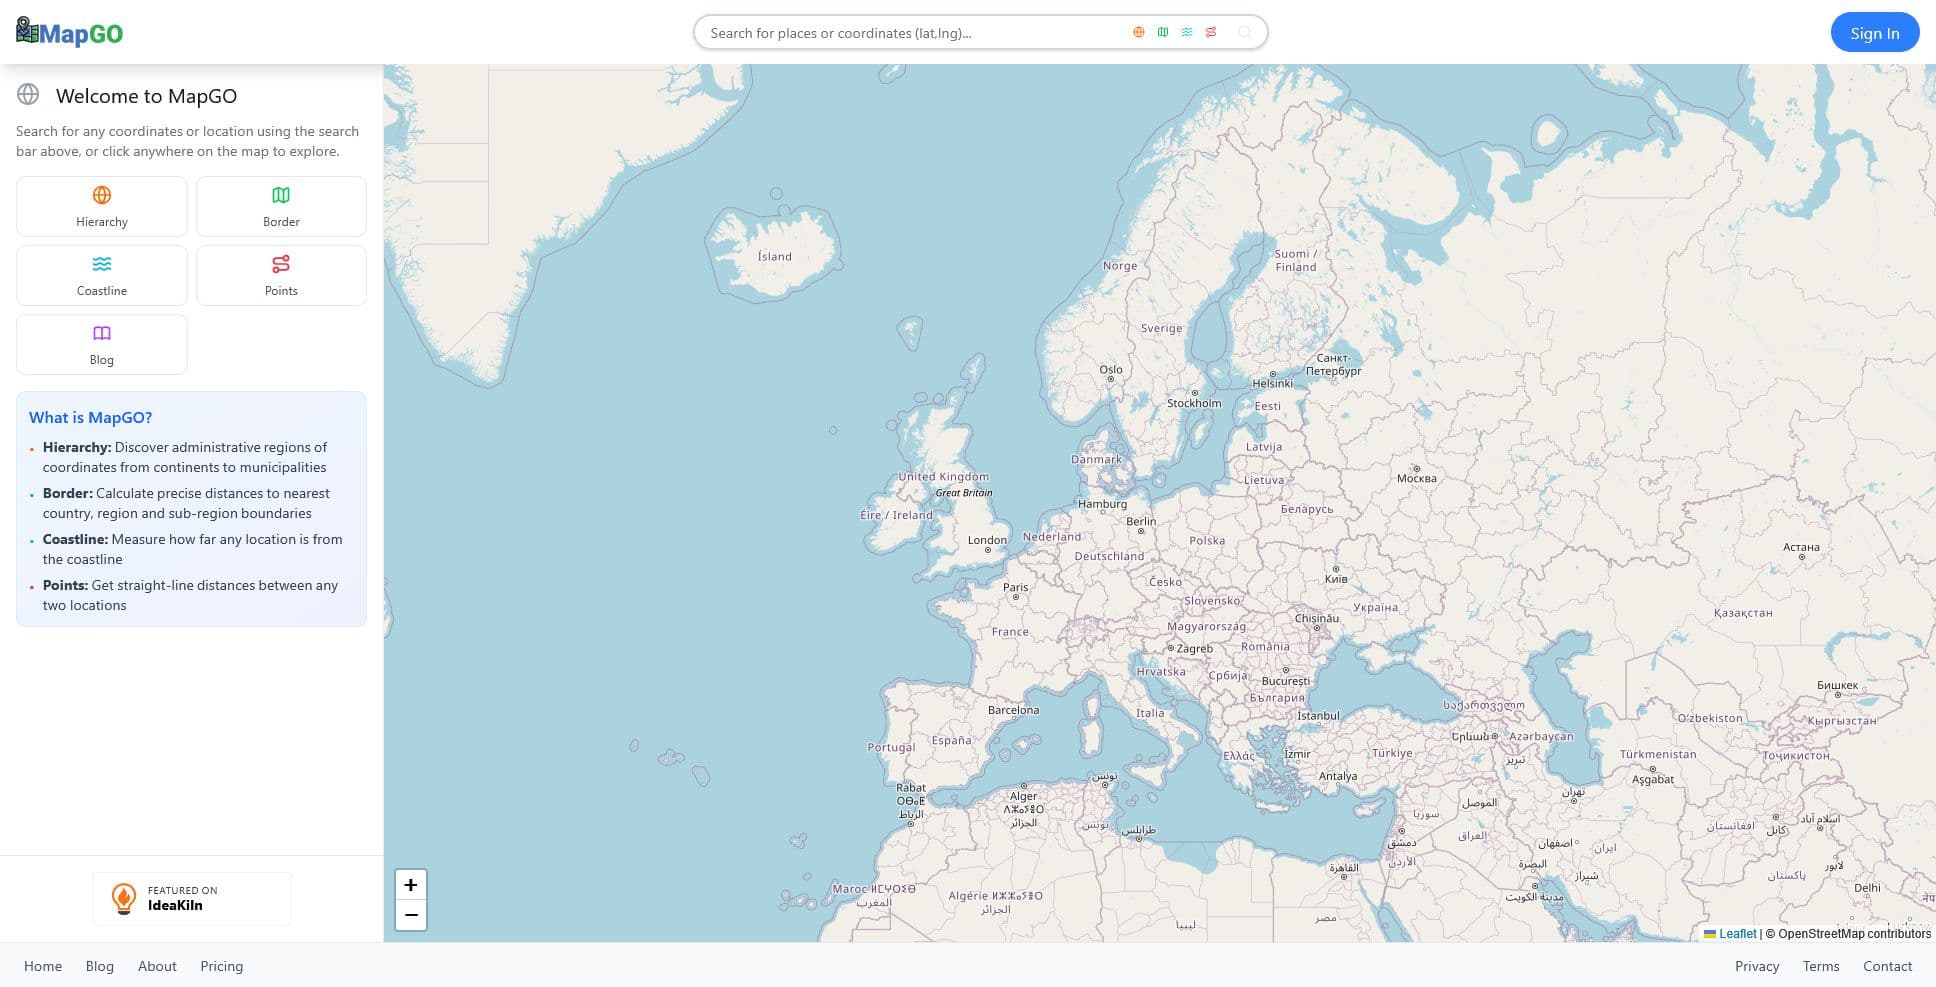Open the IdeaKiln featured badge

[x=191, y=898]
